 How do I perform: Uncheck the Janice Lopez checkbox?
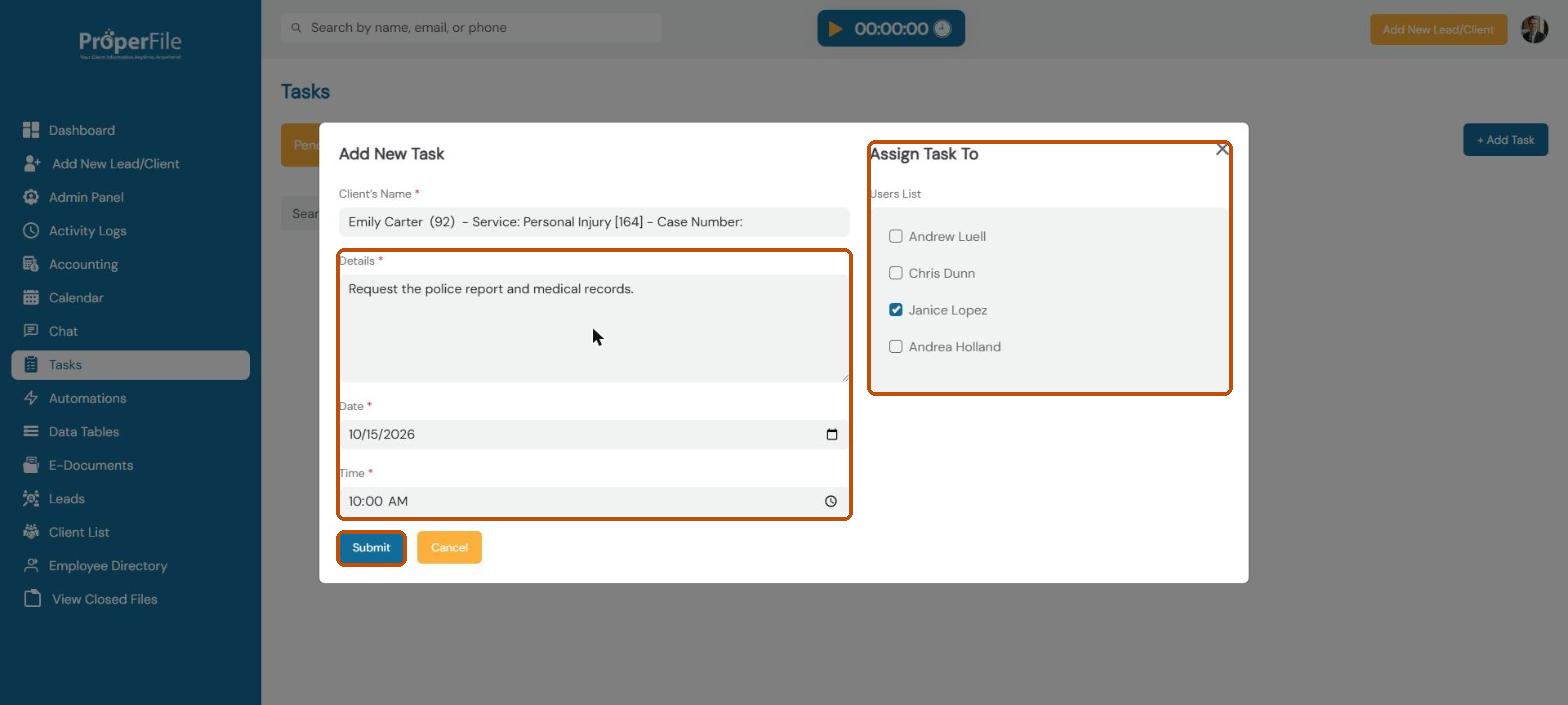click(896, 310)
